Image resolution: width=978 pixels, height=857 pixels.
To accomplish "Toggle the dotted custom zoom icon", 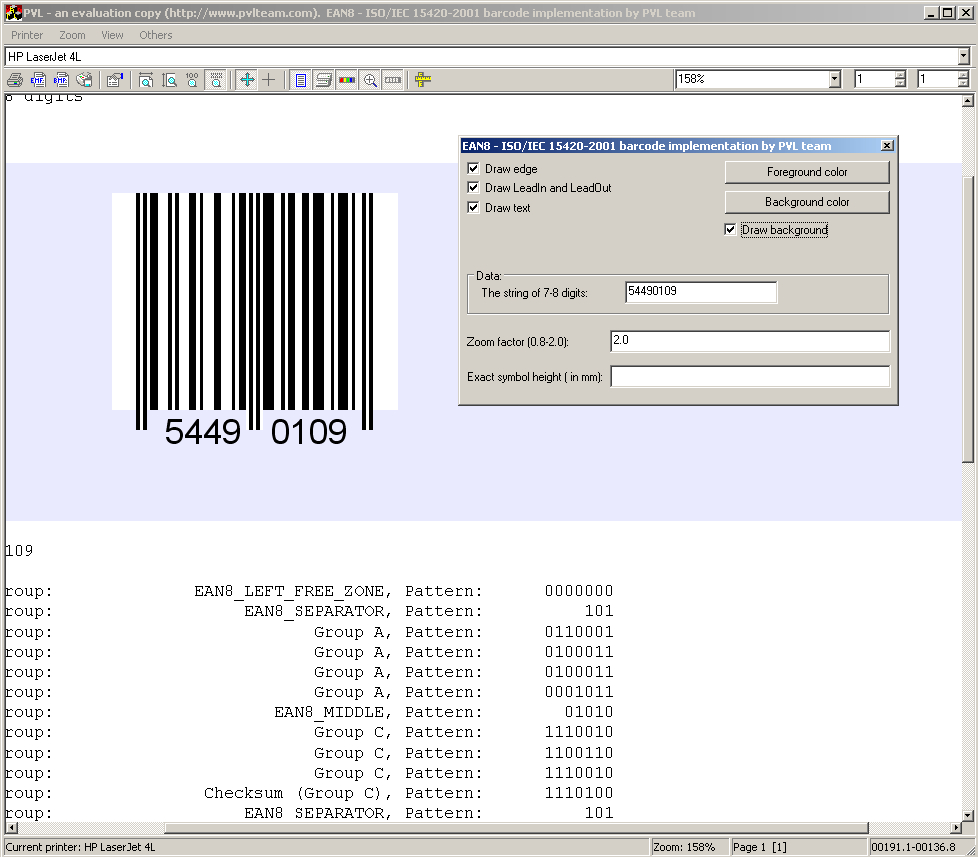I will tap(216, 80).
